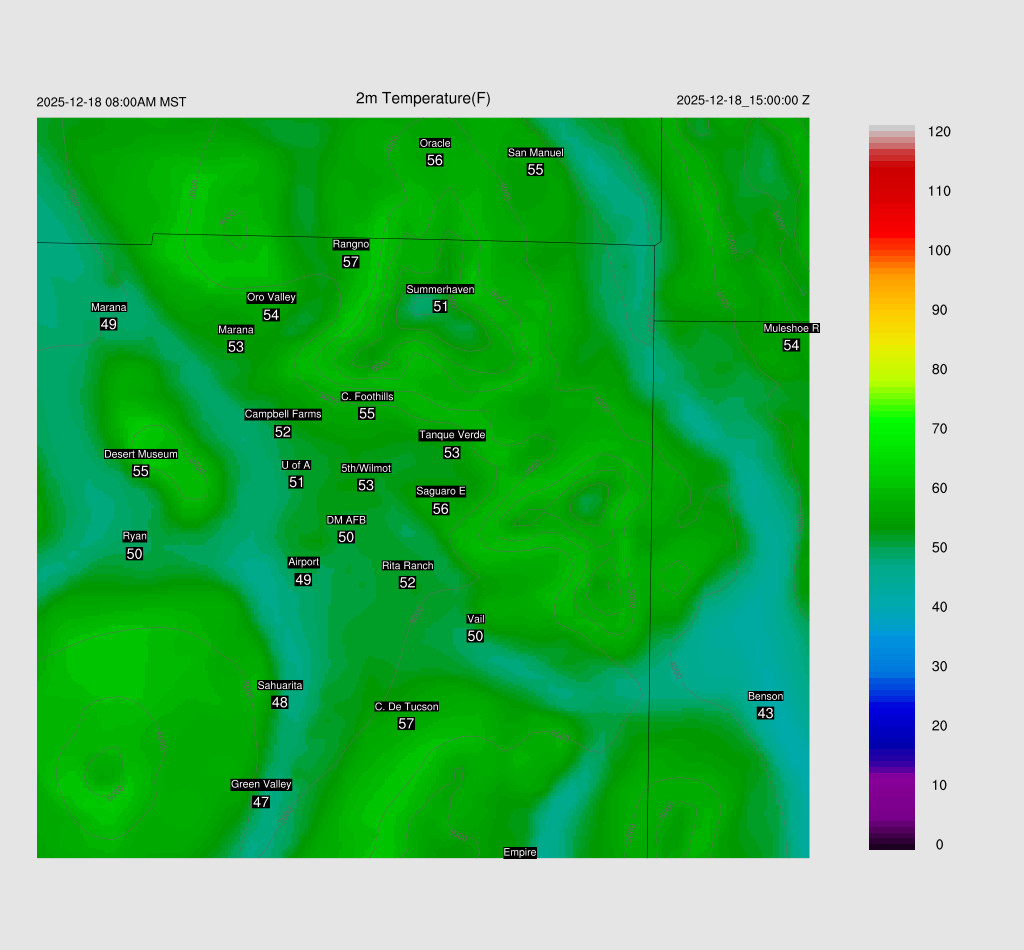The image size is (1024, 950).
Task: Select the DM AFB station marker
Action: tap(346, 520)
